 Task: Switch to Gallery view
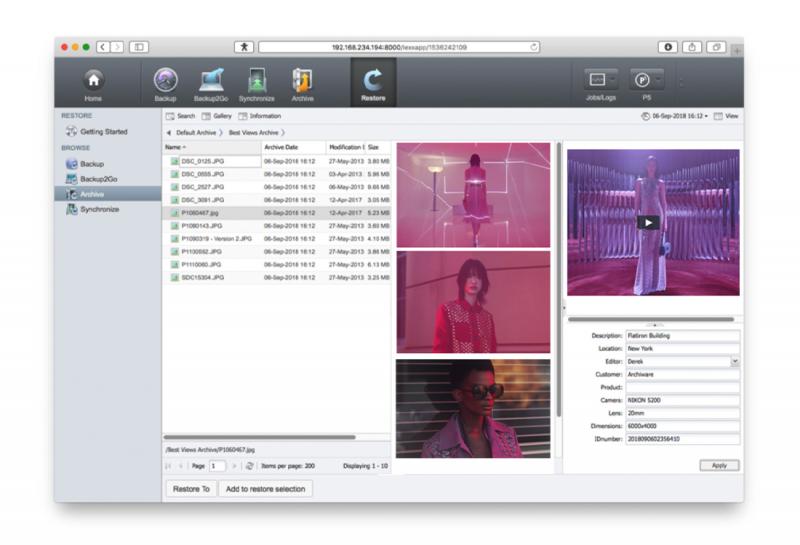[x=217, y=116]
